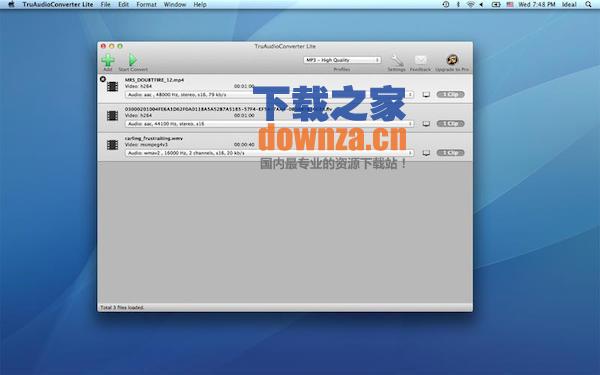Click the Wed 7:48 PM clock
The height and width of the screenshot is (375, 600).
537,5
